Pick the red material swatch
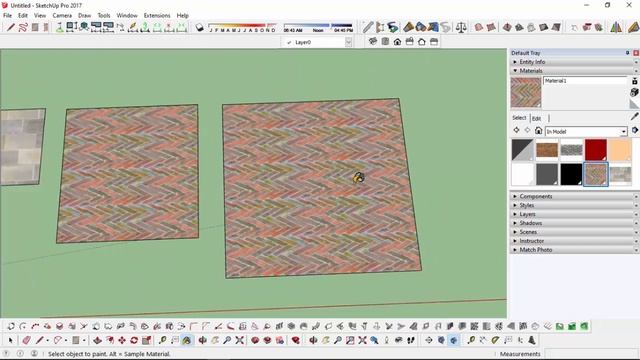The image size is (640, 360). (x=596, y=150)
